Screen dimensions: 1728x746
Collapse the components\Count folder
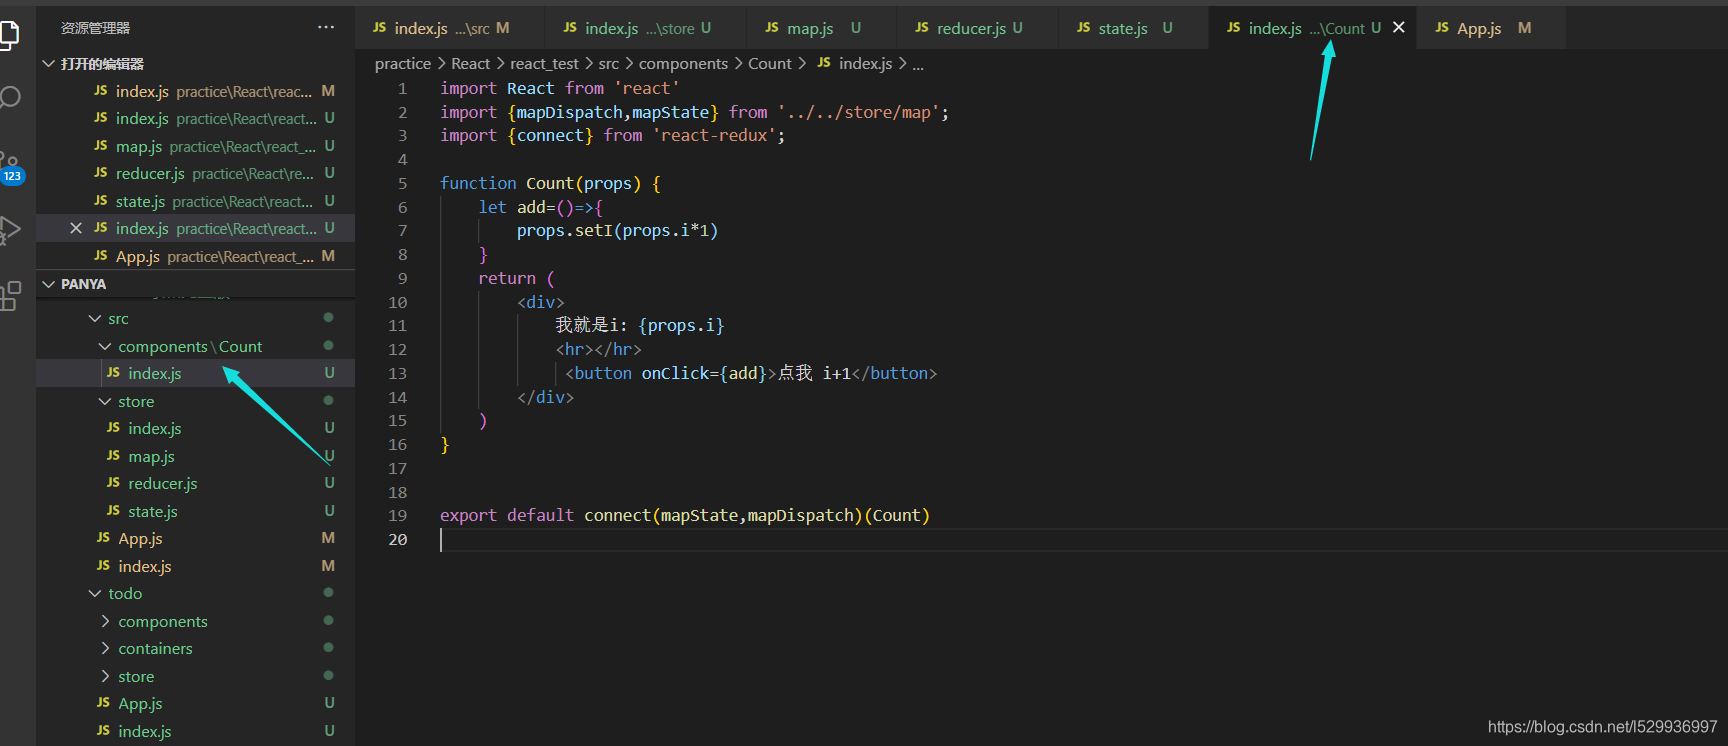pos(105,346)
